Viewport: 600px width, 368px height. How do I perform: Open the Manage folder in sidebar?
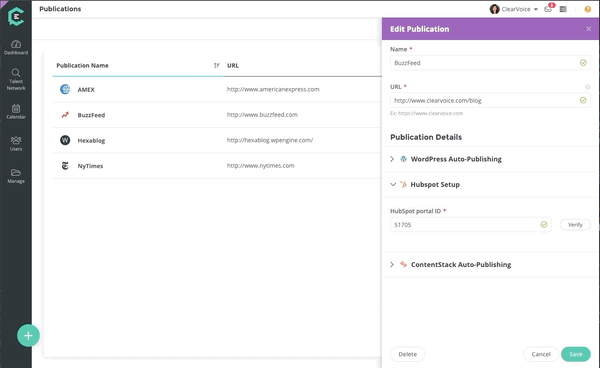(x=16, y=176)
